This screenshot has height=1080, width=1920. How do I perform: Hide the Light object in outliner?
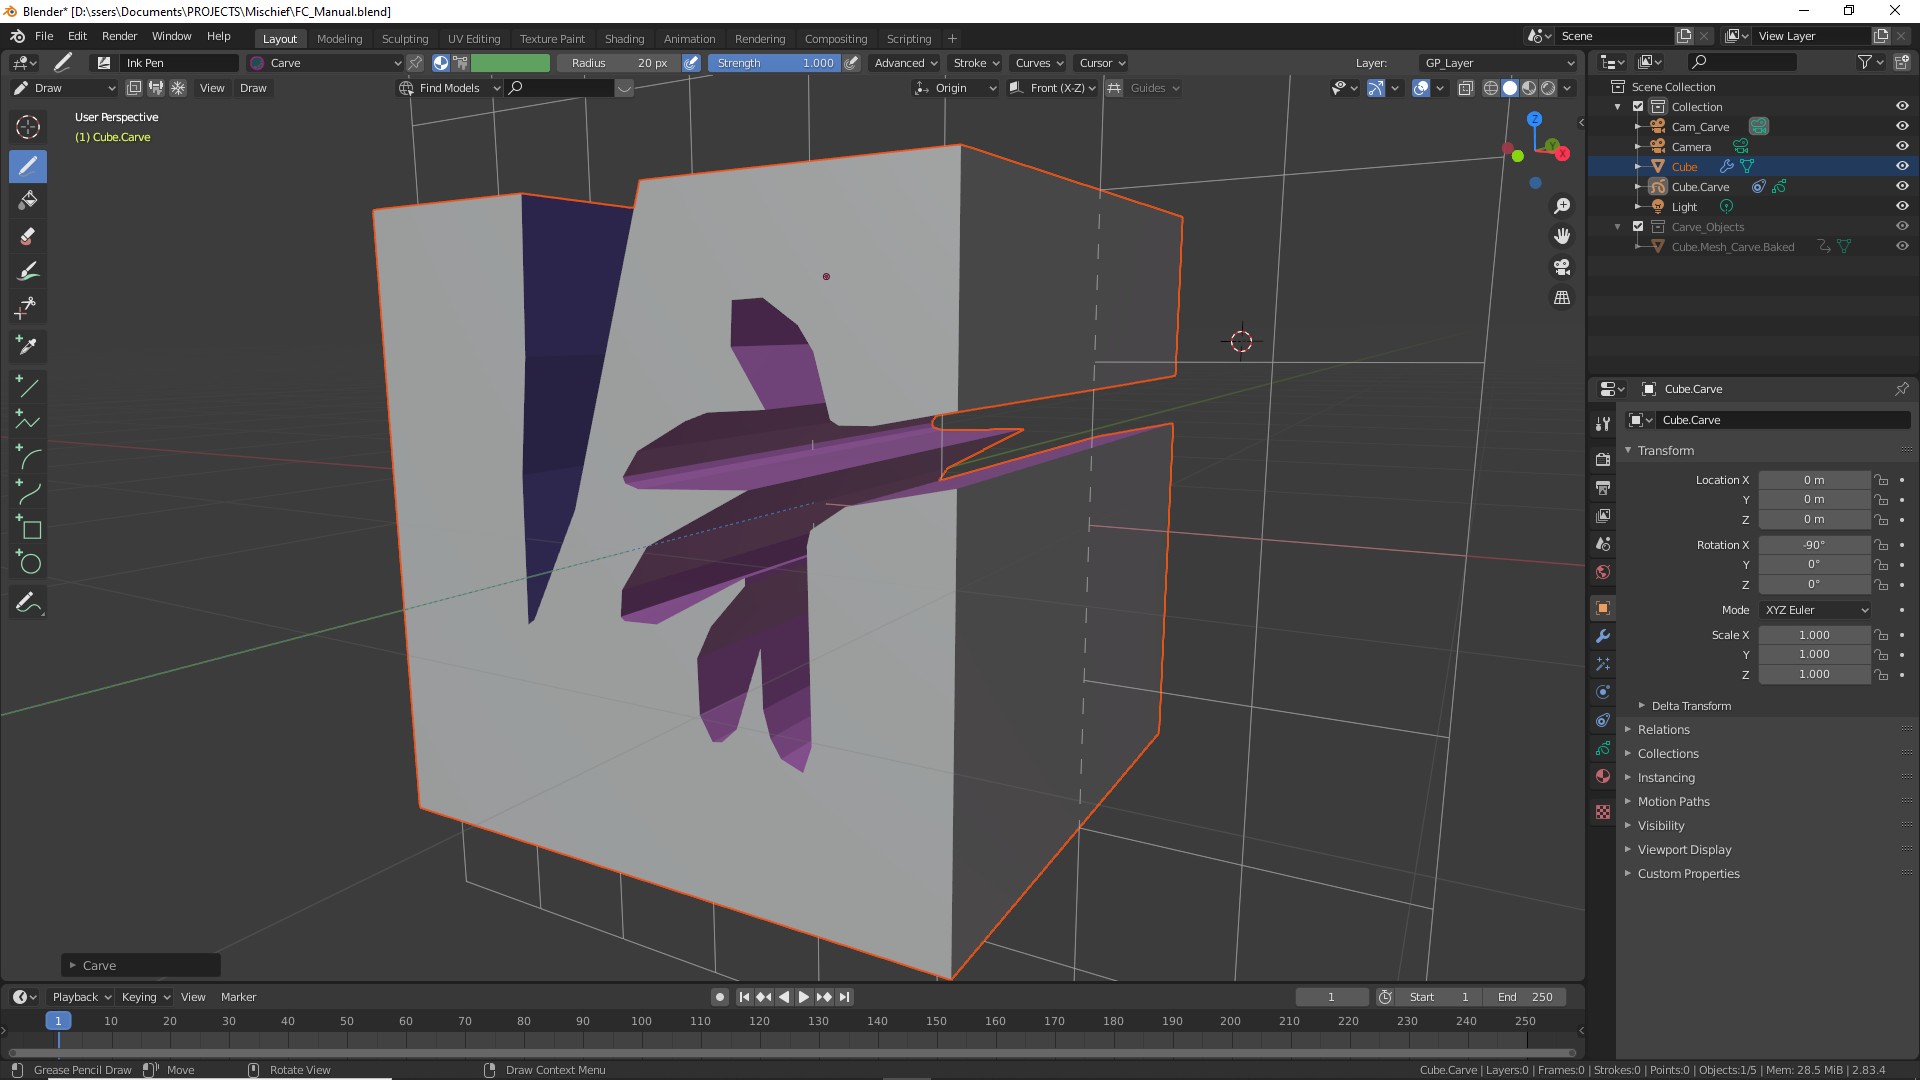point(1902,207)
